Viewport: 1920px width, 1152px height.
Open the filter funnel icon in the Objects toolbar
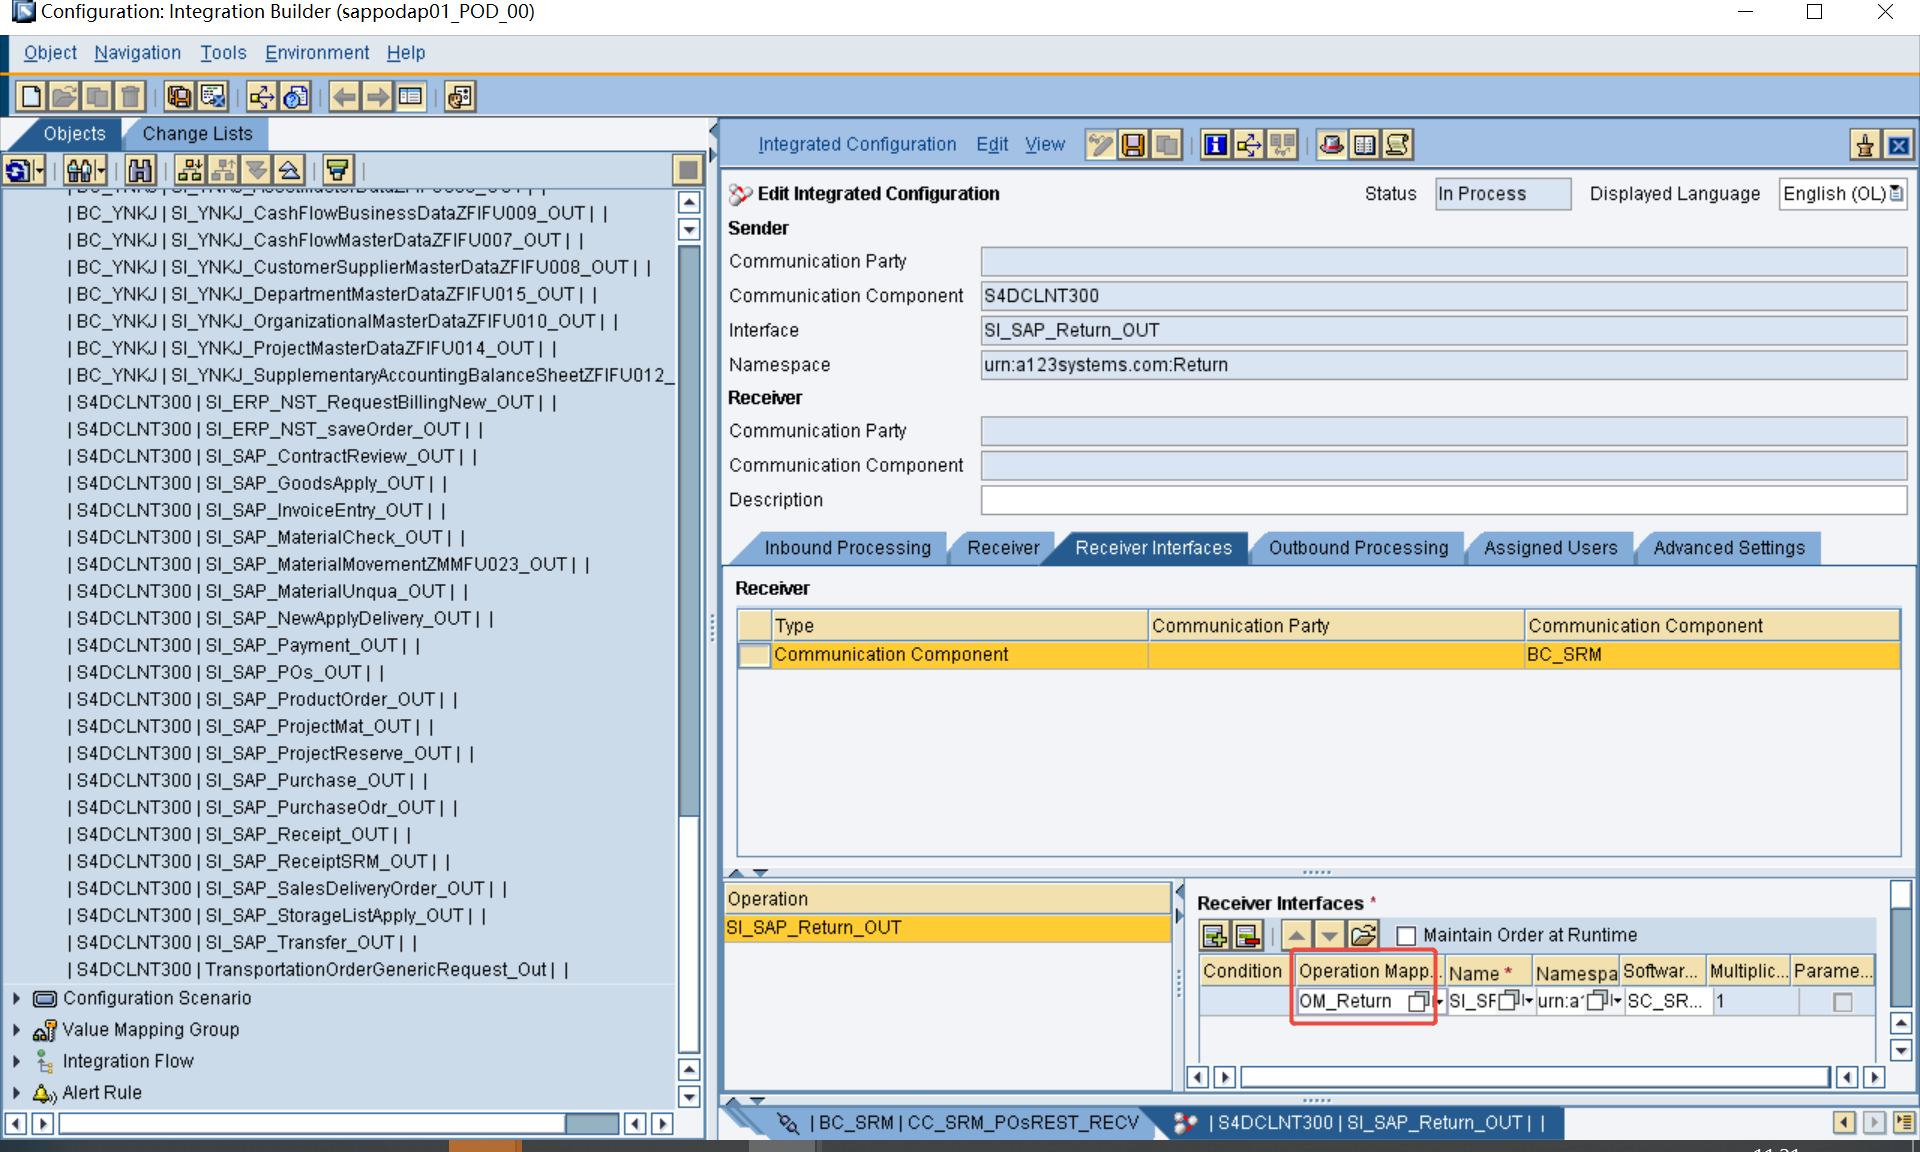click(338, 170)
